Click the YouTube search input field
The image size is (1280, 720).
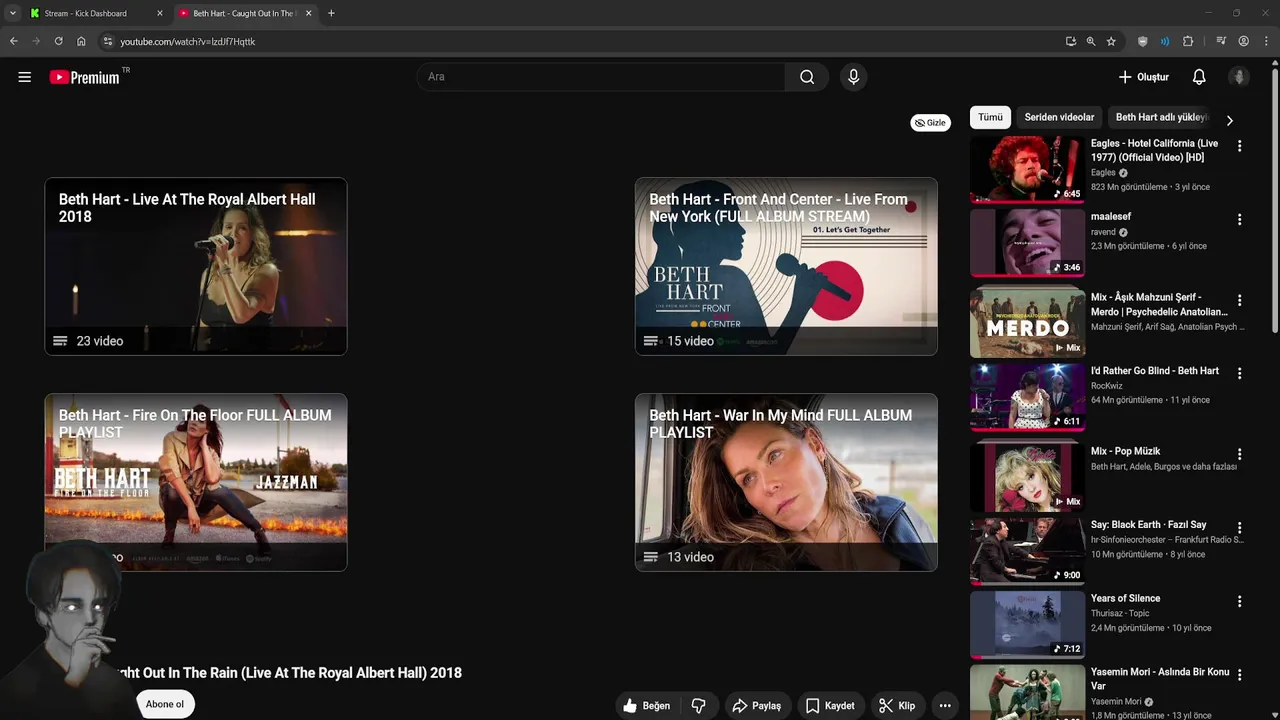(x=601, y=77)
